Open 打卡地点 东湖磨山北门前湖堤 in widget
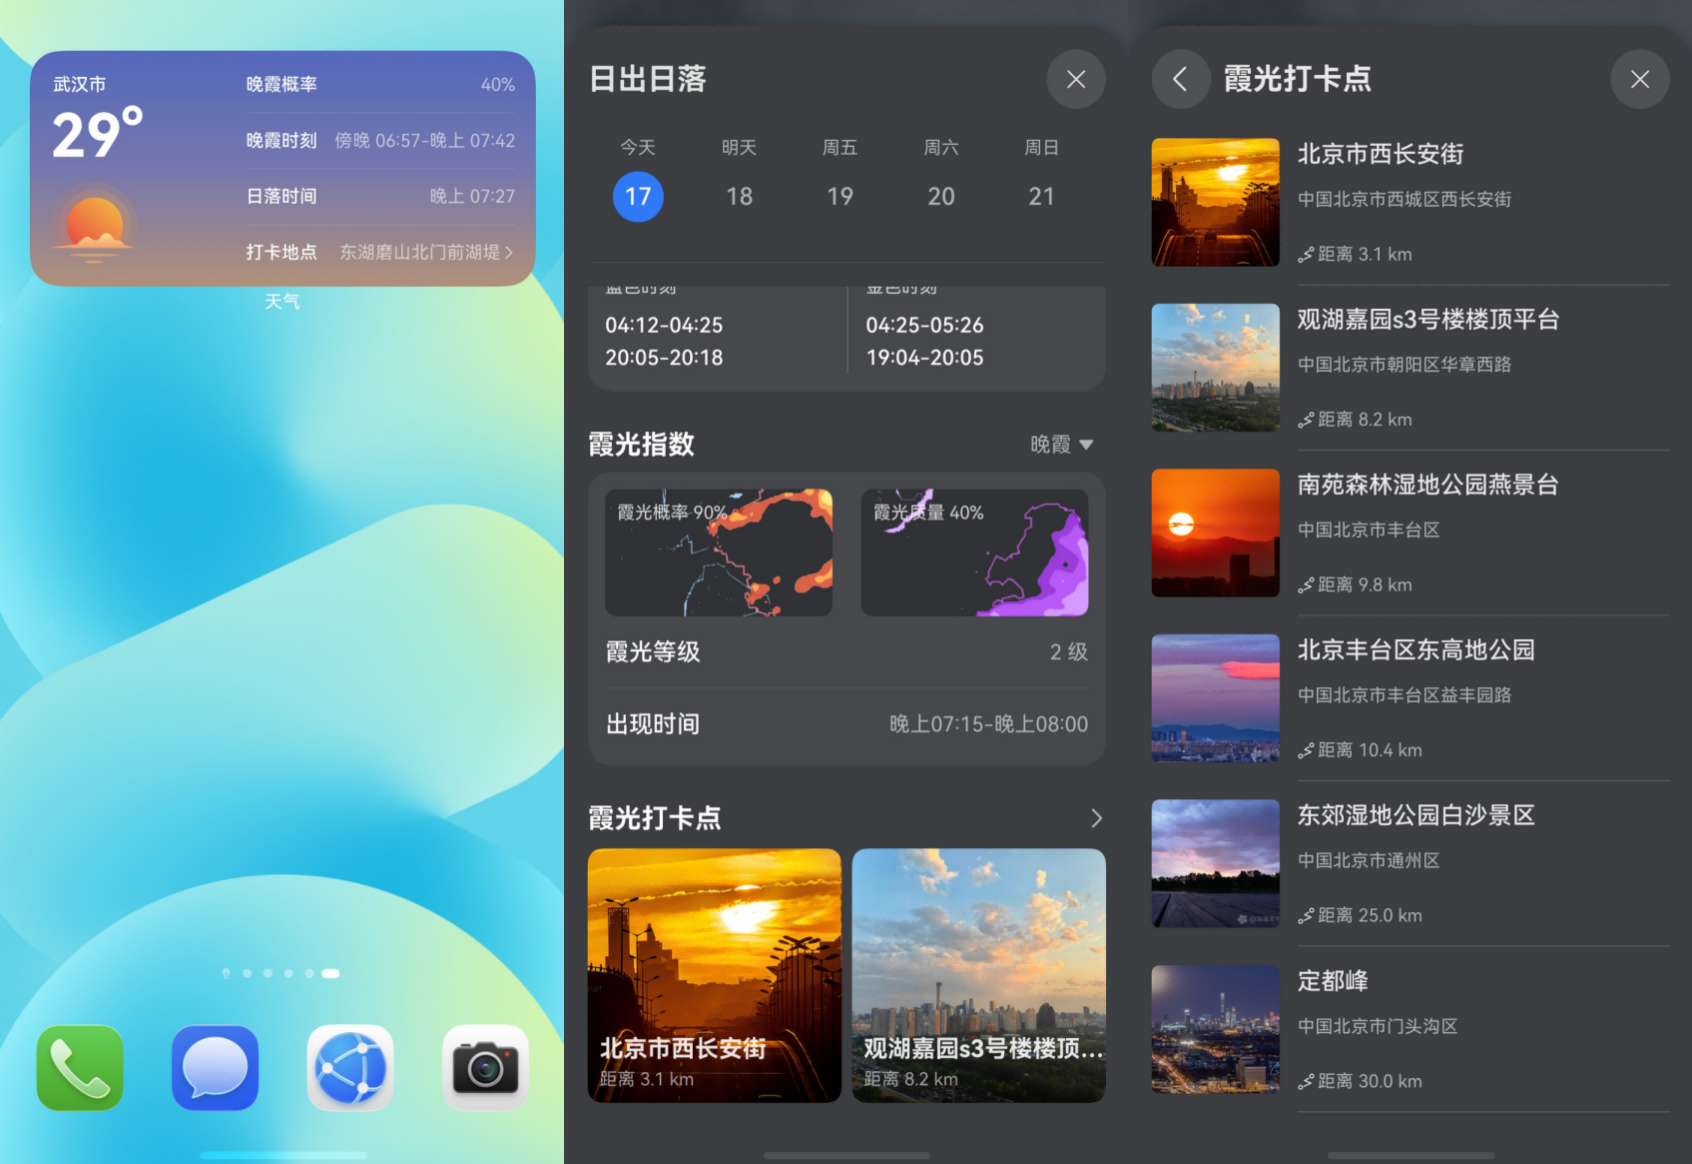Viewport: 1692px width, 1164px height. 380,252
